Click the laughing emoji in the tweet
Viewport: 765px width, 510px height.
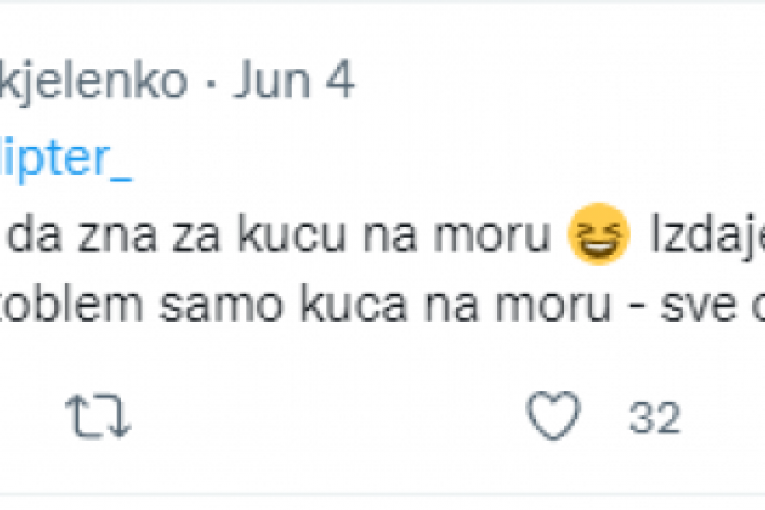[599, 239]
